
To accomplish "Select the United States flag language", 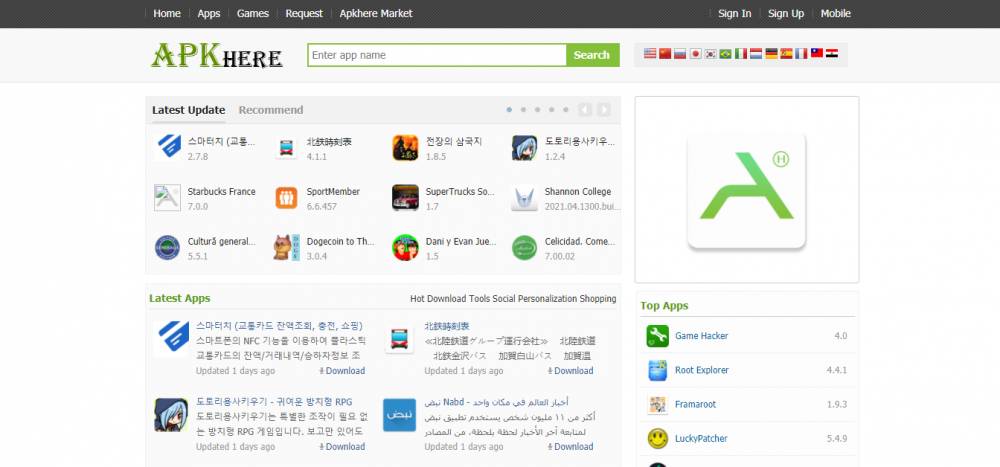I will (x=649, y=54).
